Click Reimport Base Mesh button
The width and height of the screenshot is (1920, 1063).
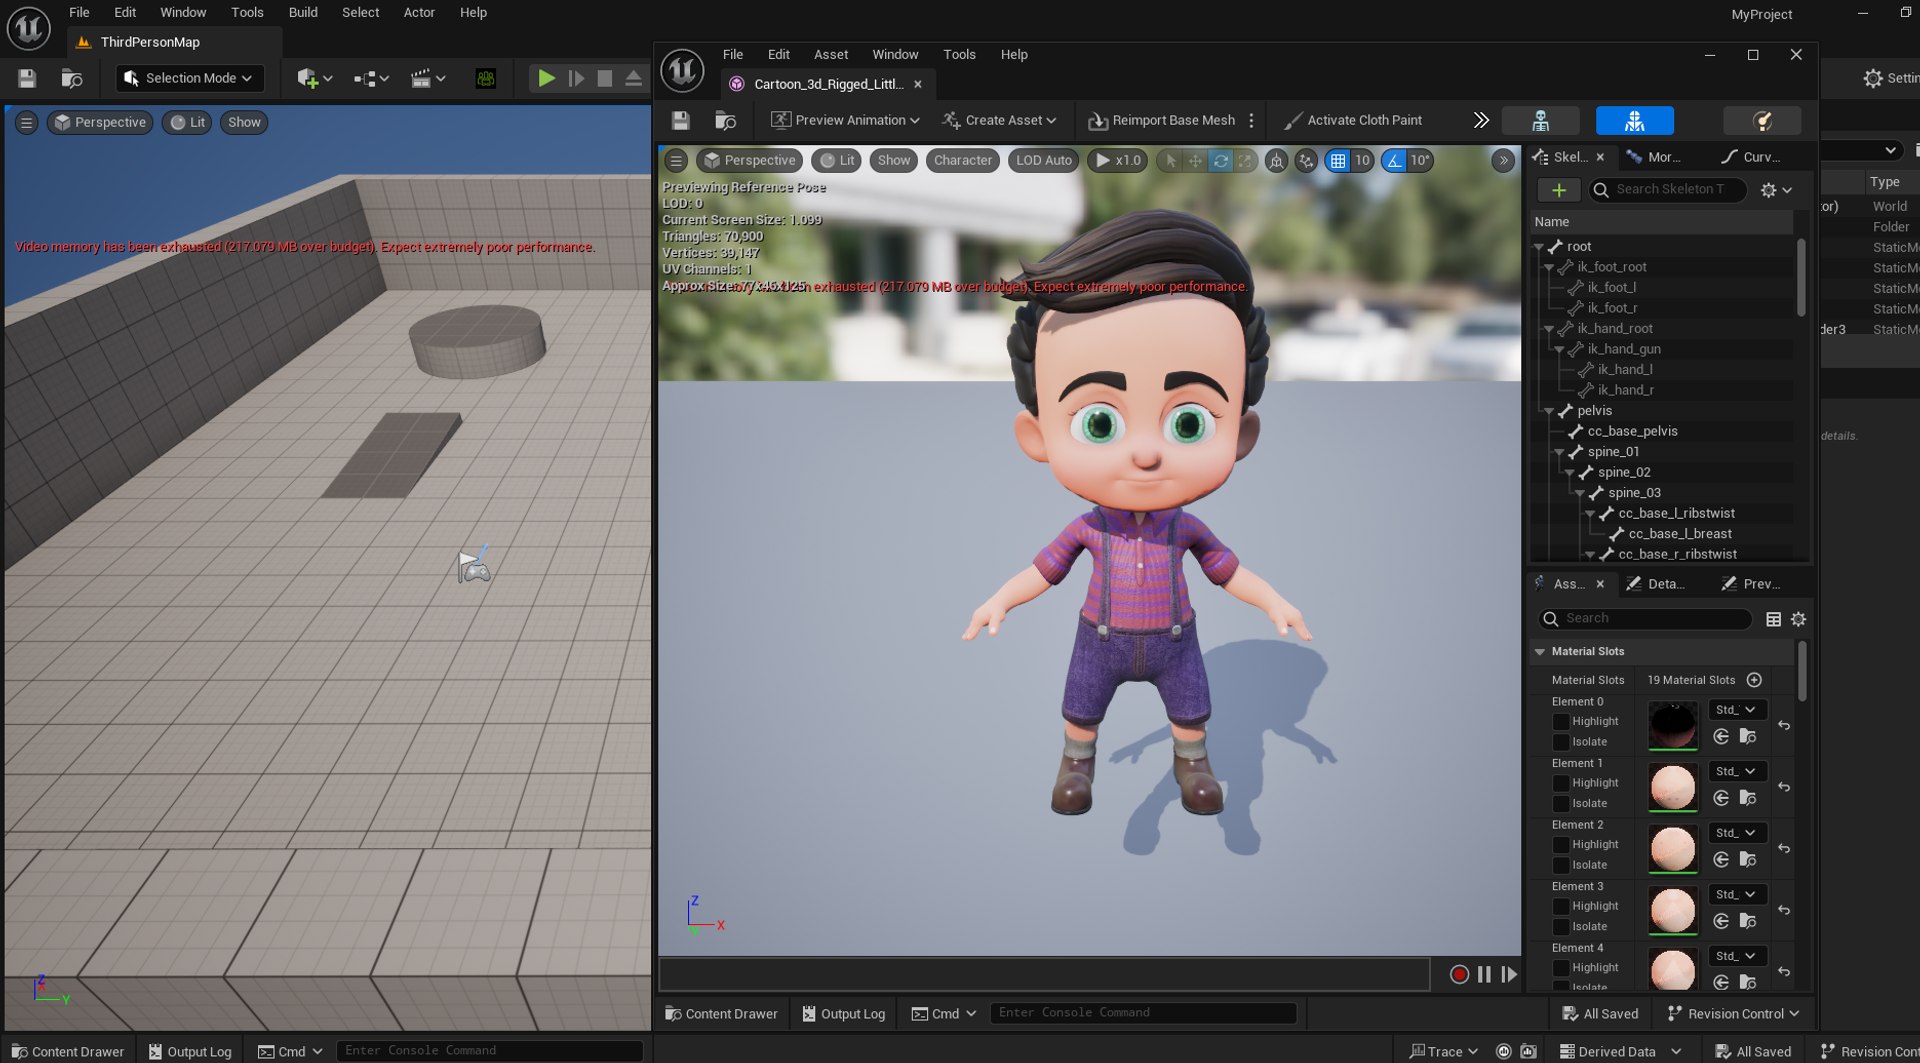click(1162, 120)
